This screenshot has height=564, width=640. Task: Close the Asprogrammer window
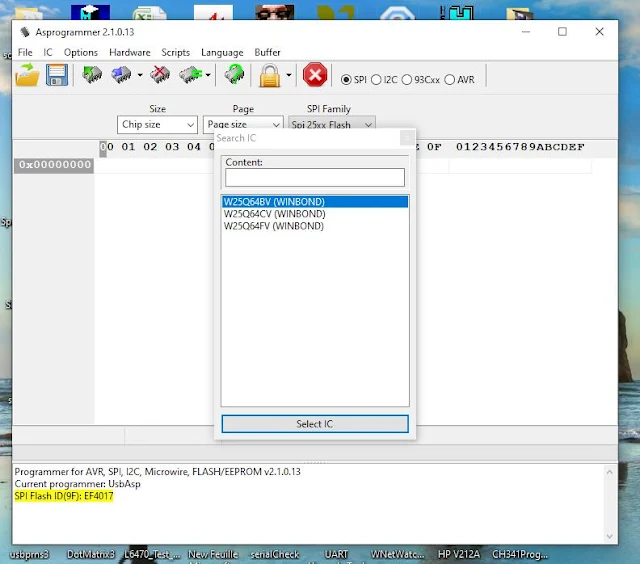pos(599,32)
